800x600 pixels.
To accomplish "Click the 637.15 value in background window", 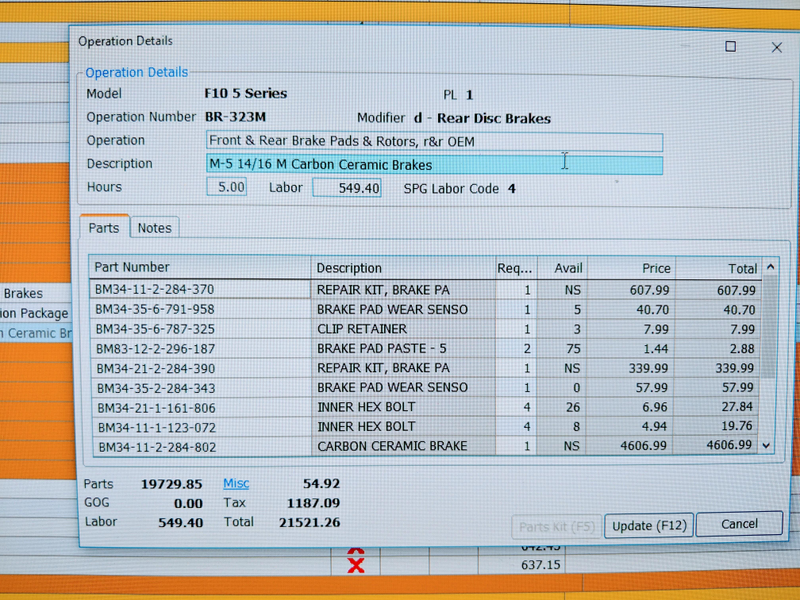I will tap(540, 565).
